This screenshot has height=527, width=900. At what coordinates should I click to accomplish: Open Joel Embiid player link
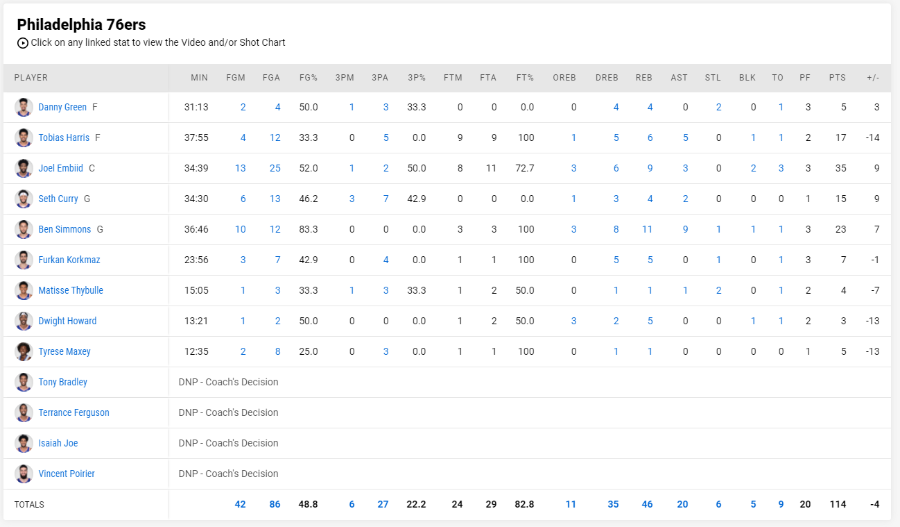[60, 168]
